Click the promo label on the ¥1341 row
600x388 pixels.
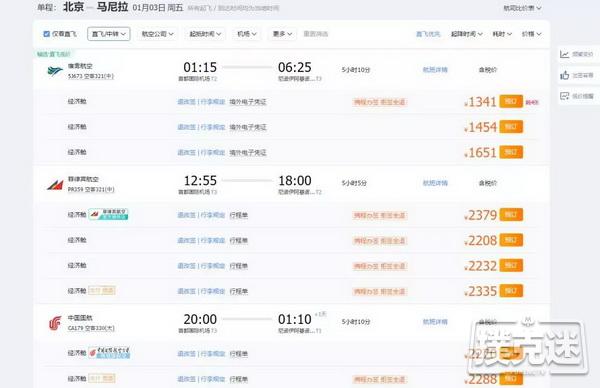click(379, 102)
